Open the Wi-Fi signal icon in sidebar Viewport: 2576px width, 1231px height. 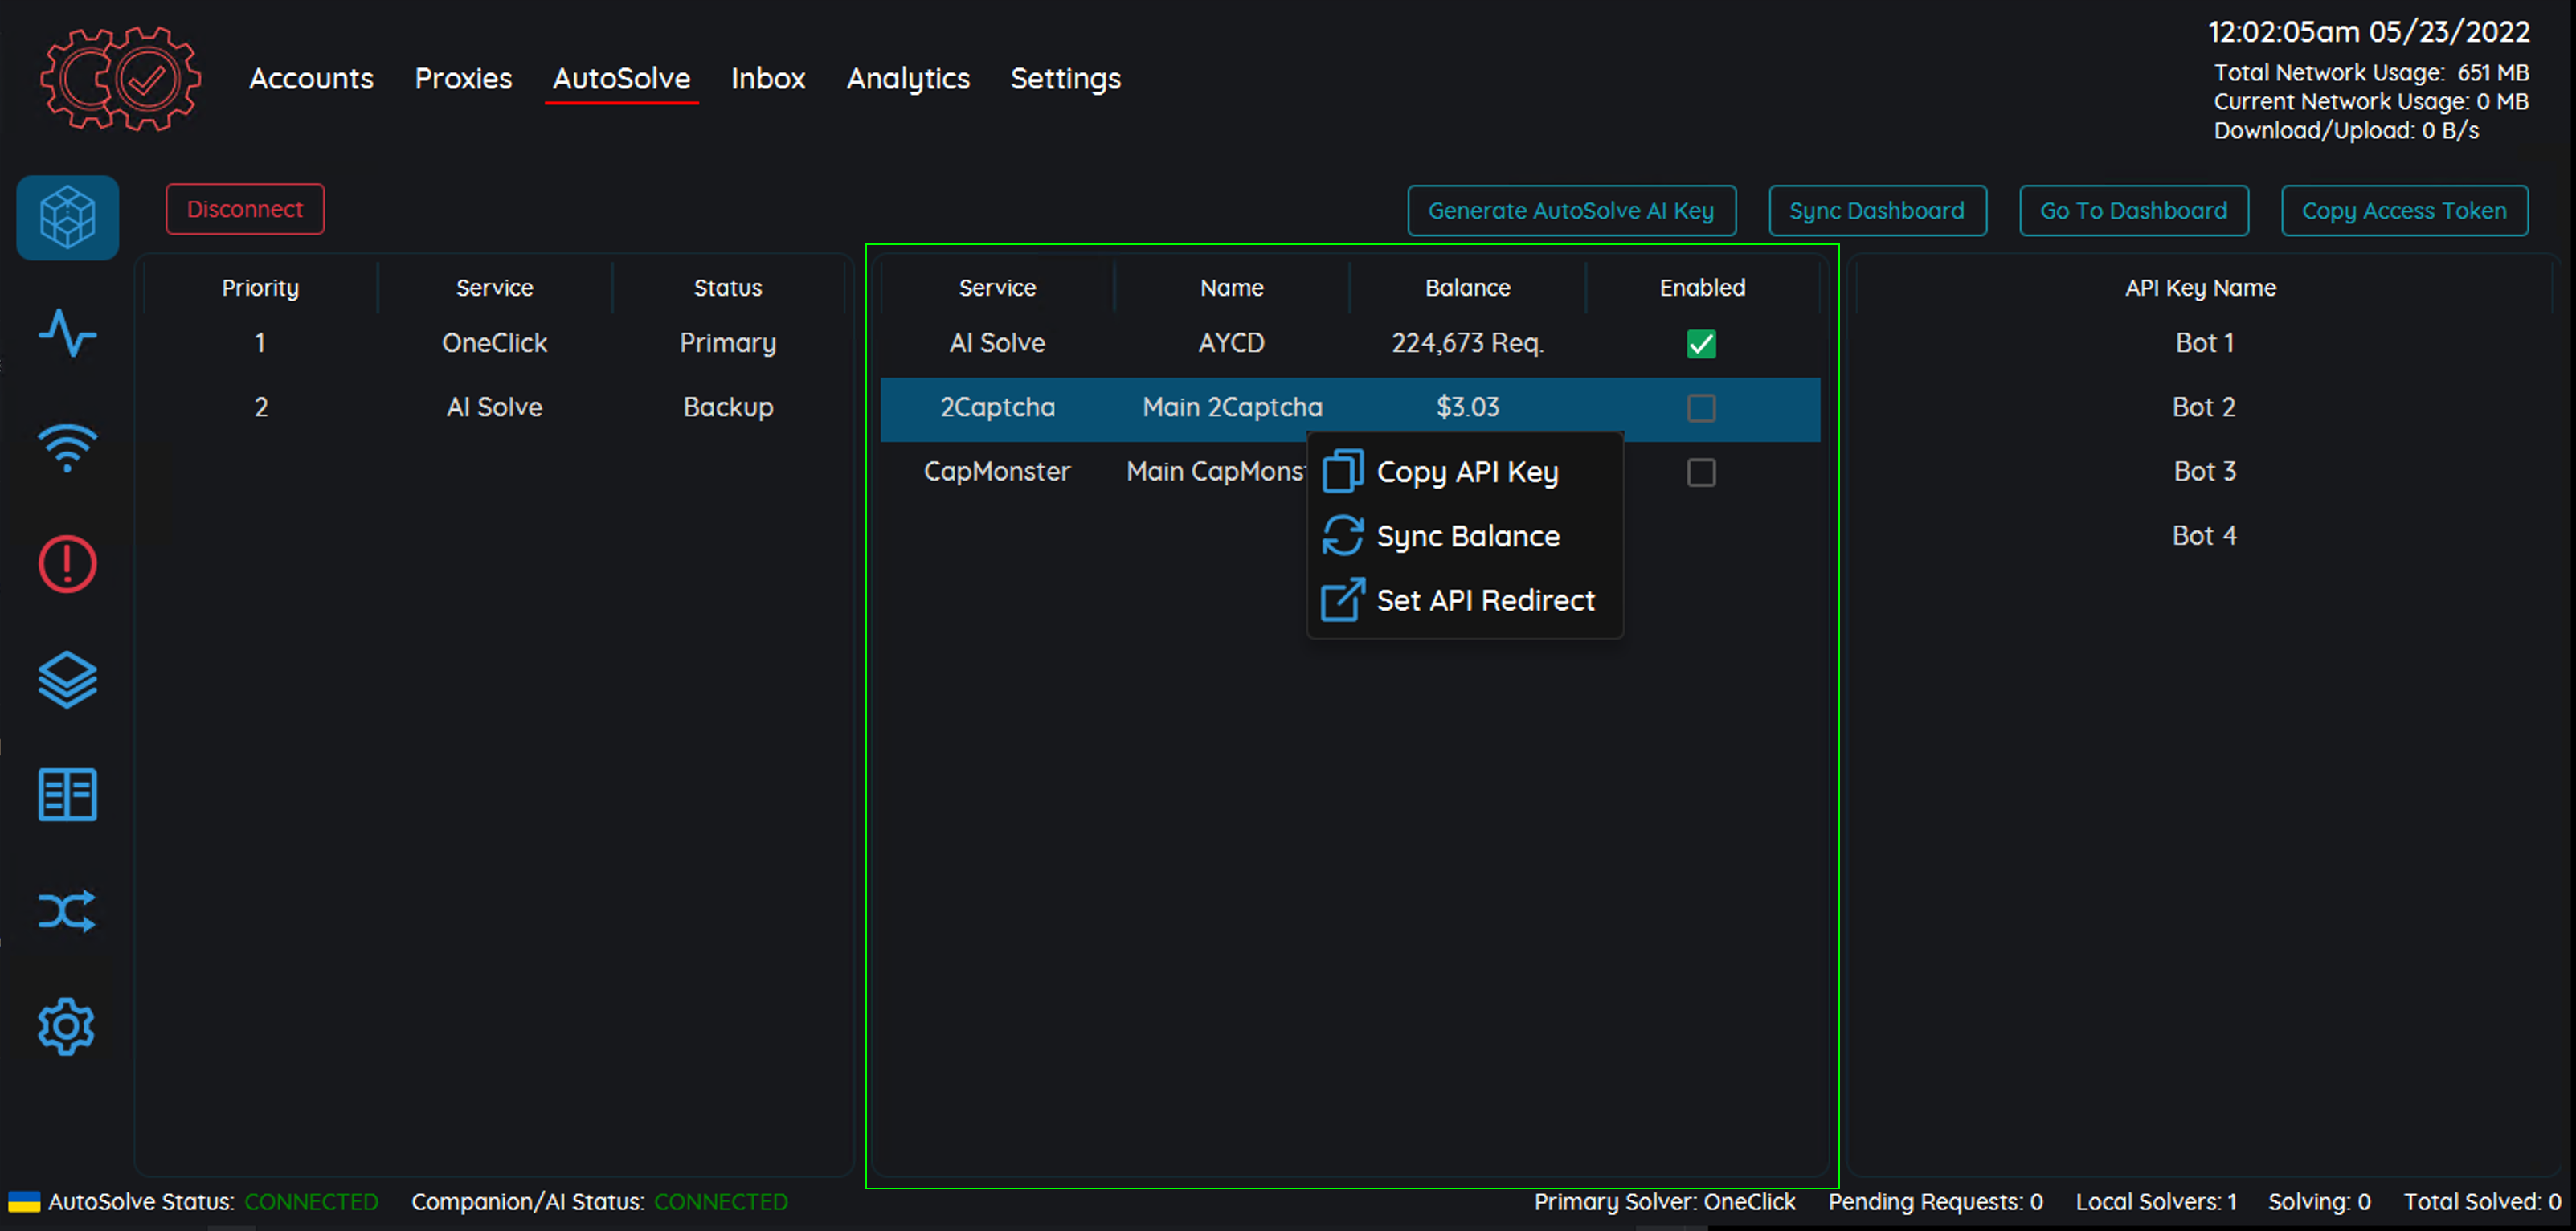click(67, 448)
